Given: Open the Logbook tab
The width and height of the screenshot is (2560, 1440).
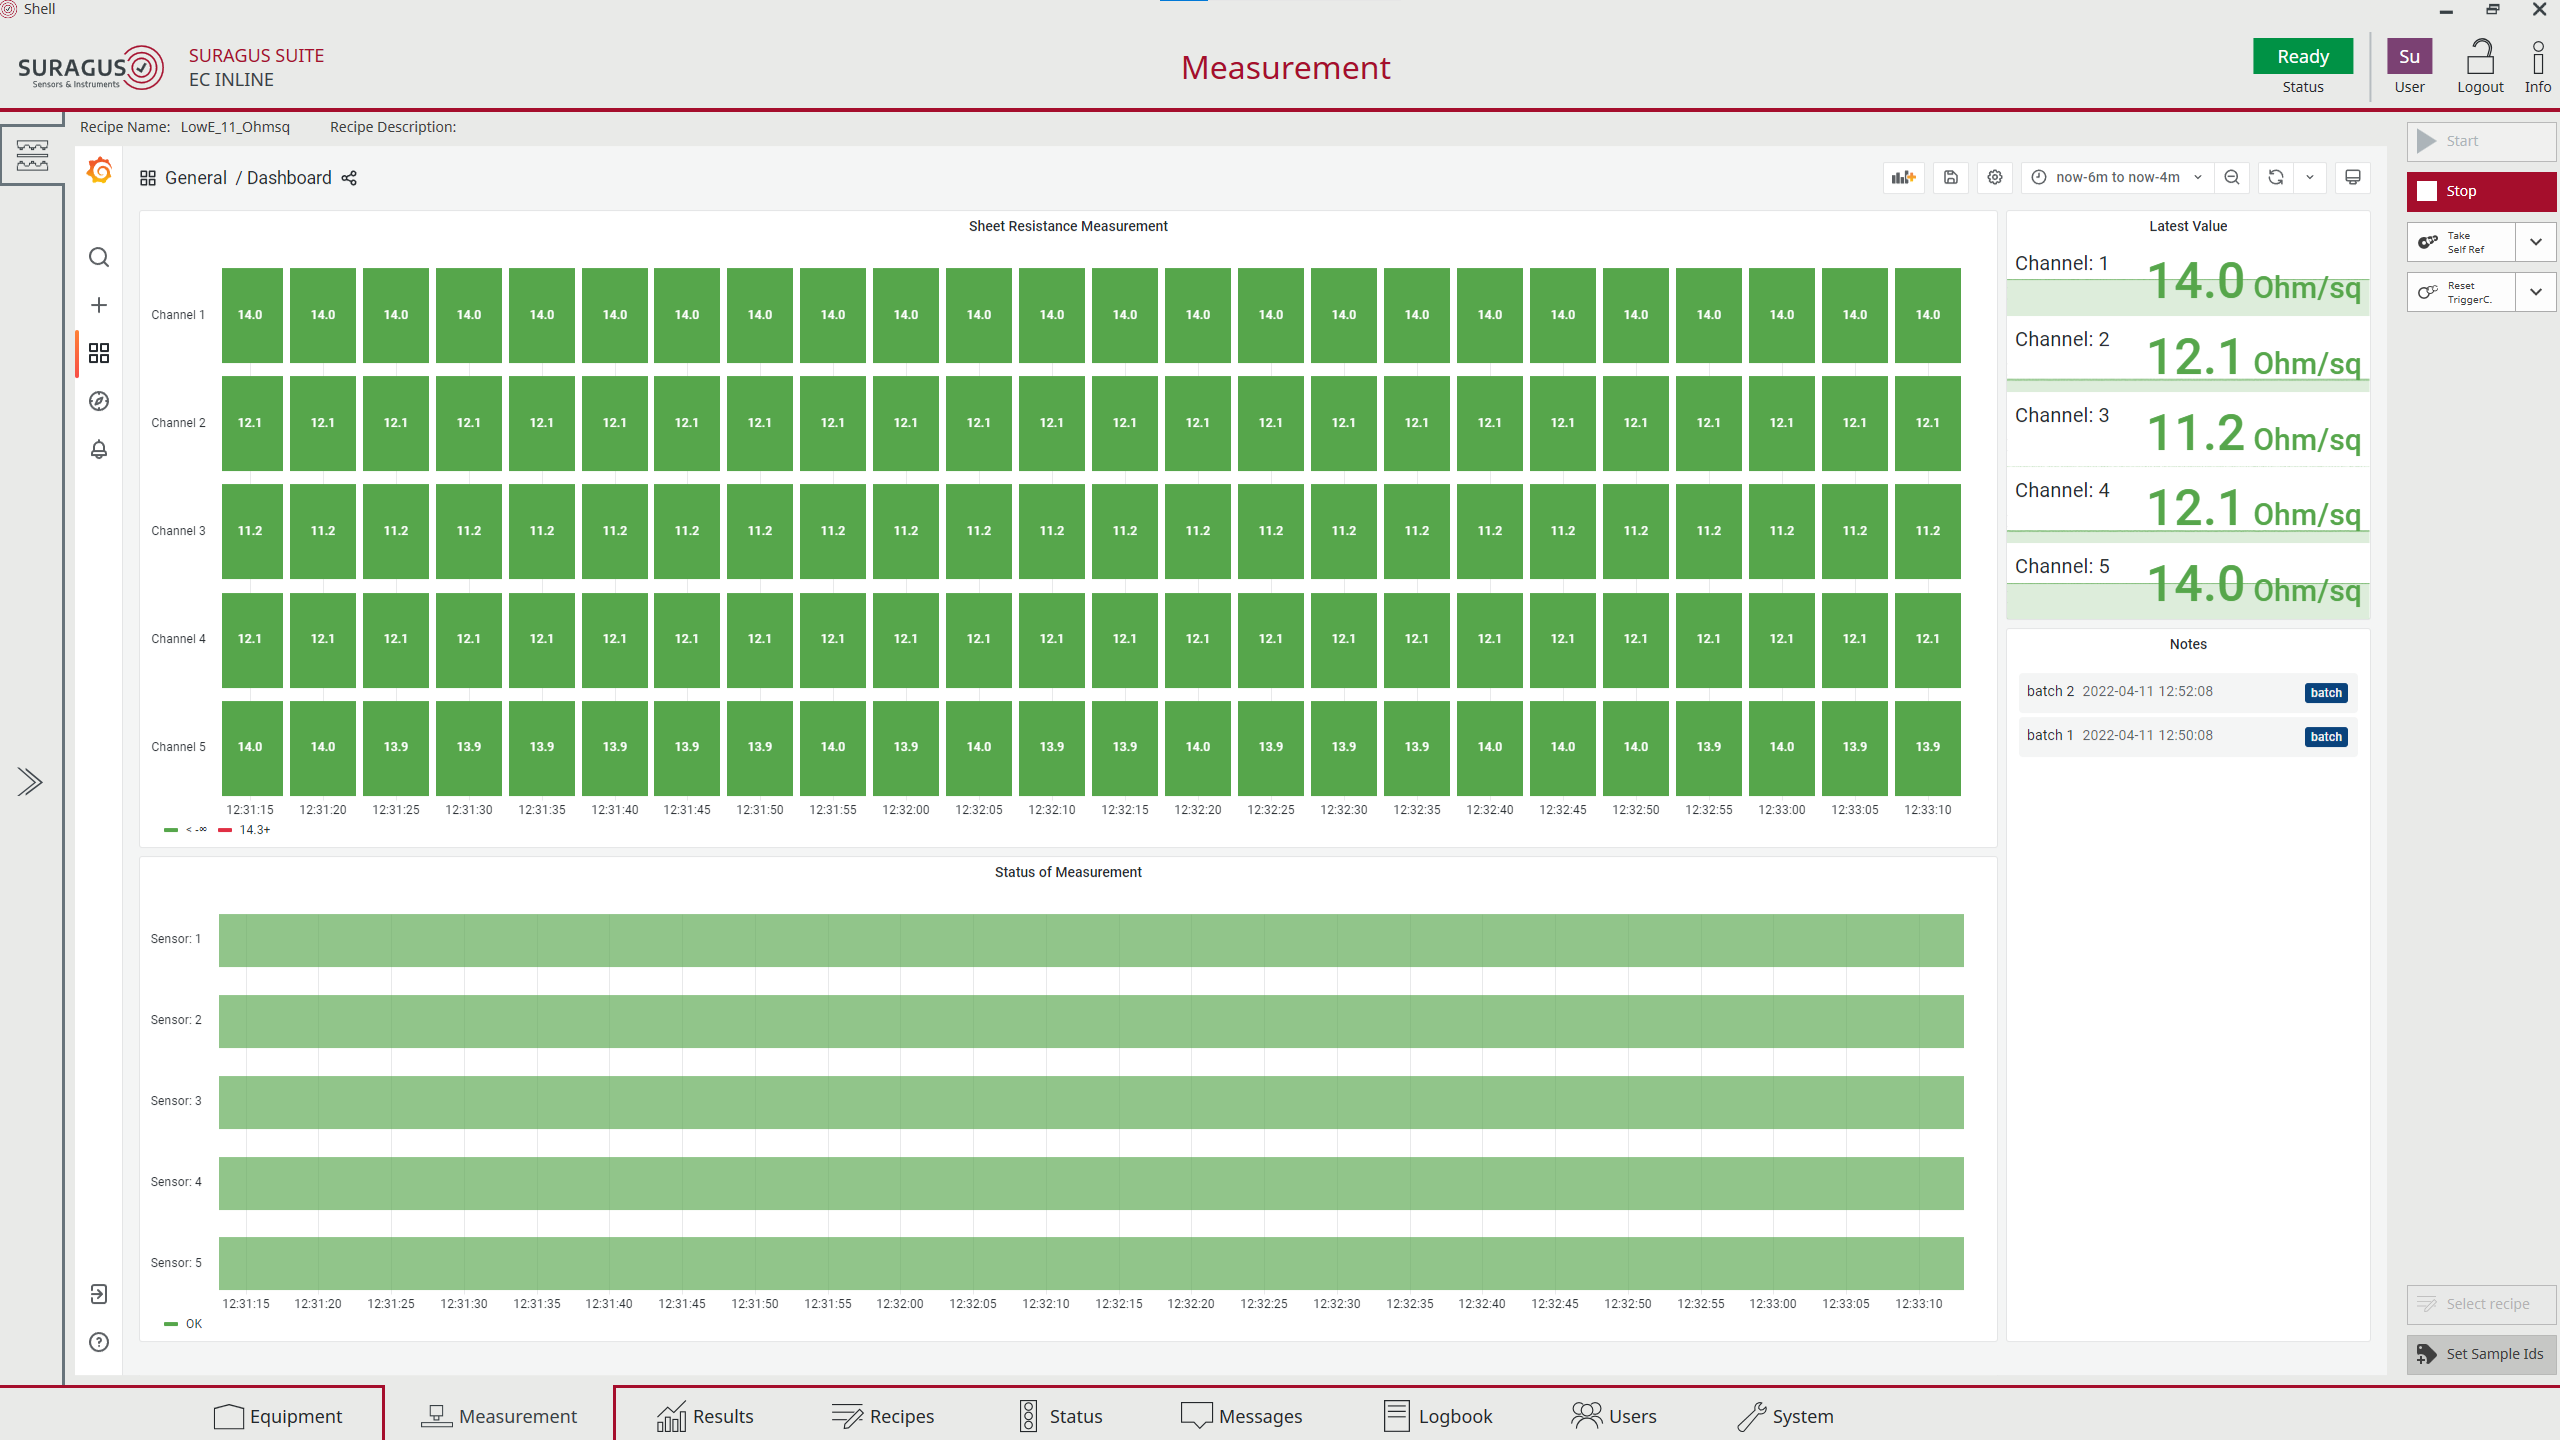Looking at the screenshot, I should [1438, 1416].
